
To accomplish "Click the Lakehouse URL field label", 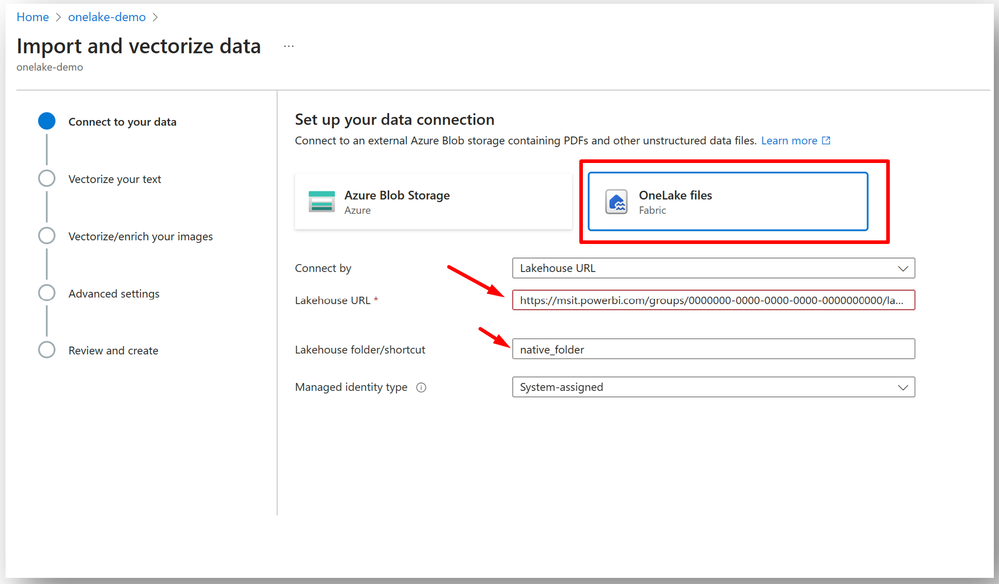I will coord(333,301).
